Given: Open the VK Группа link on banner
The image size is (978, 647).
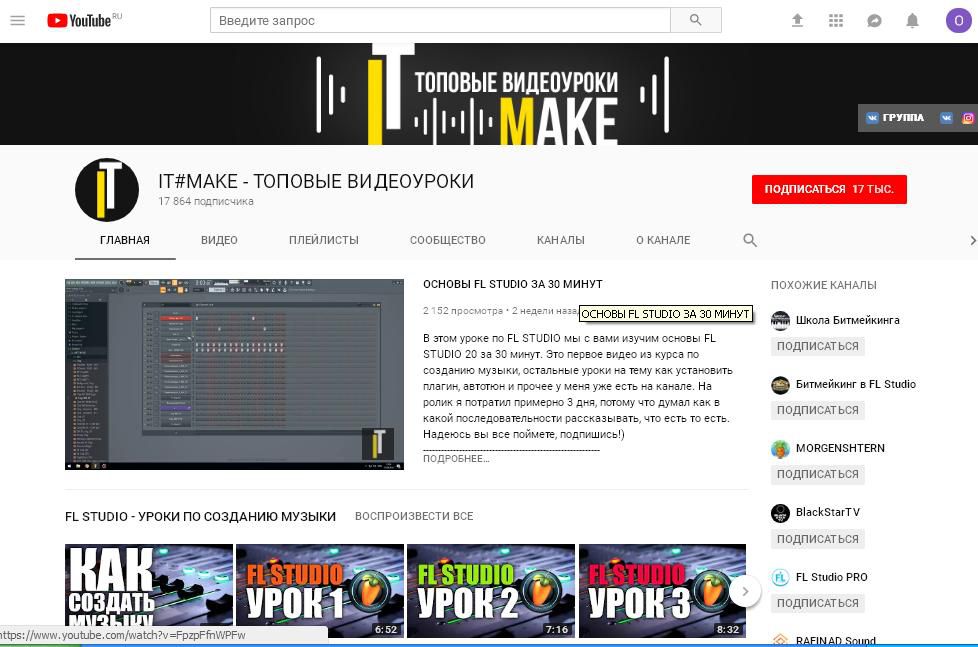Looking at the screenshot, I should 894,117.
